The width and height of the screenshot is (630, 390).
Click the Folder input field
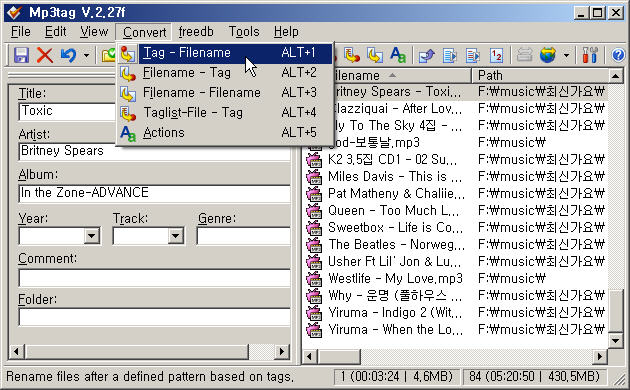point(154,317)
